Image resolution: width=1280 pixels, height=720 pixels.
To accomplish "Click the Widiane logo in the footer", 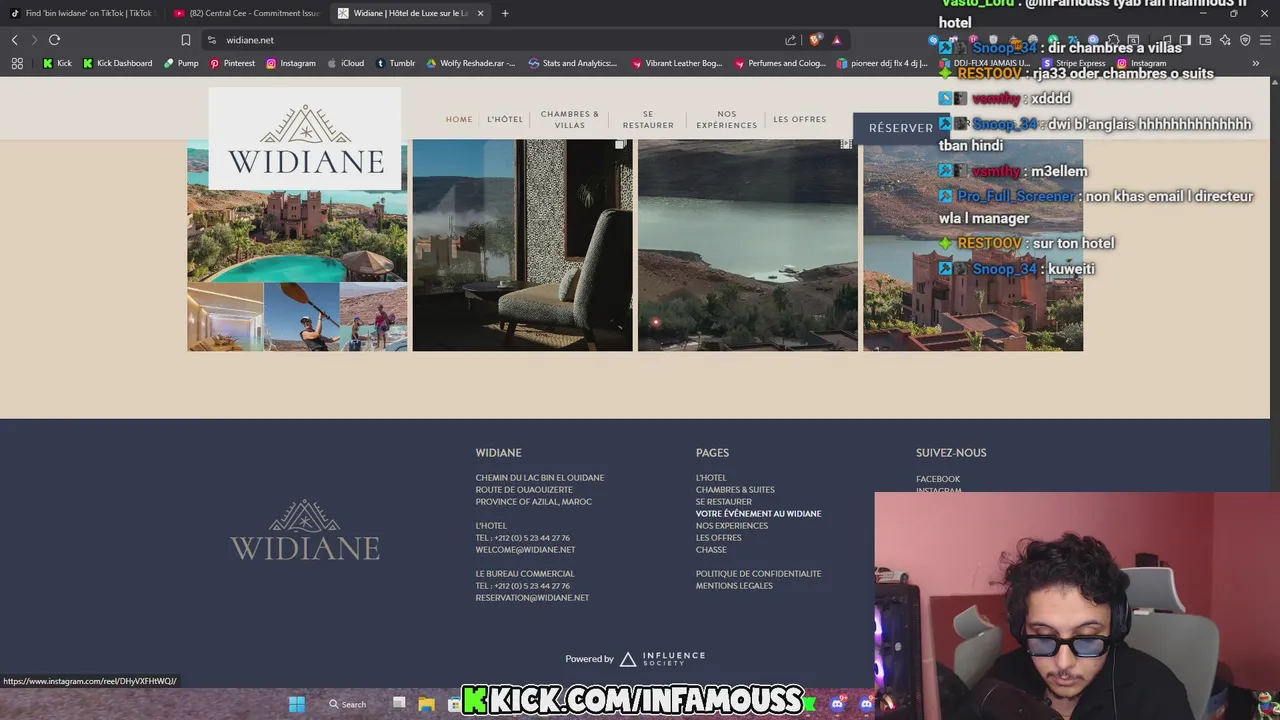I will coord(305,530).
